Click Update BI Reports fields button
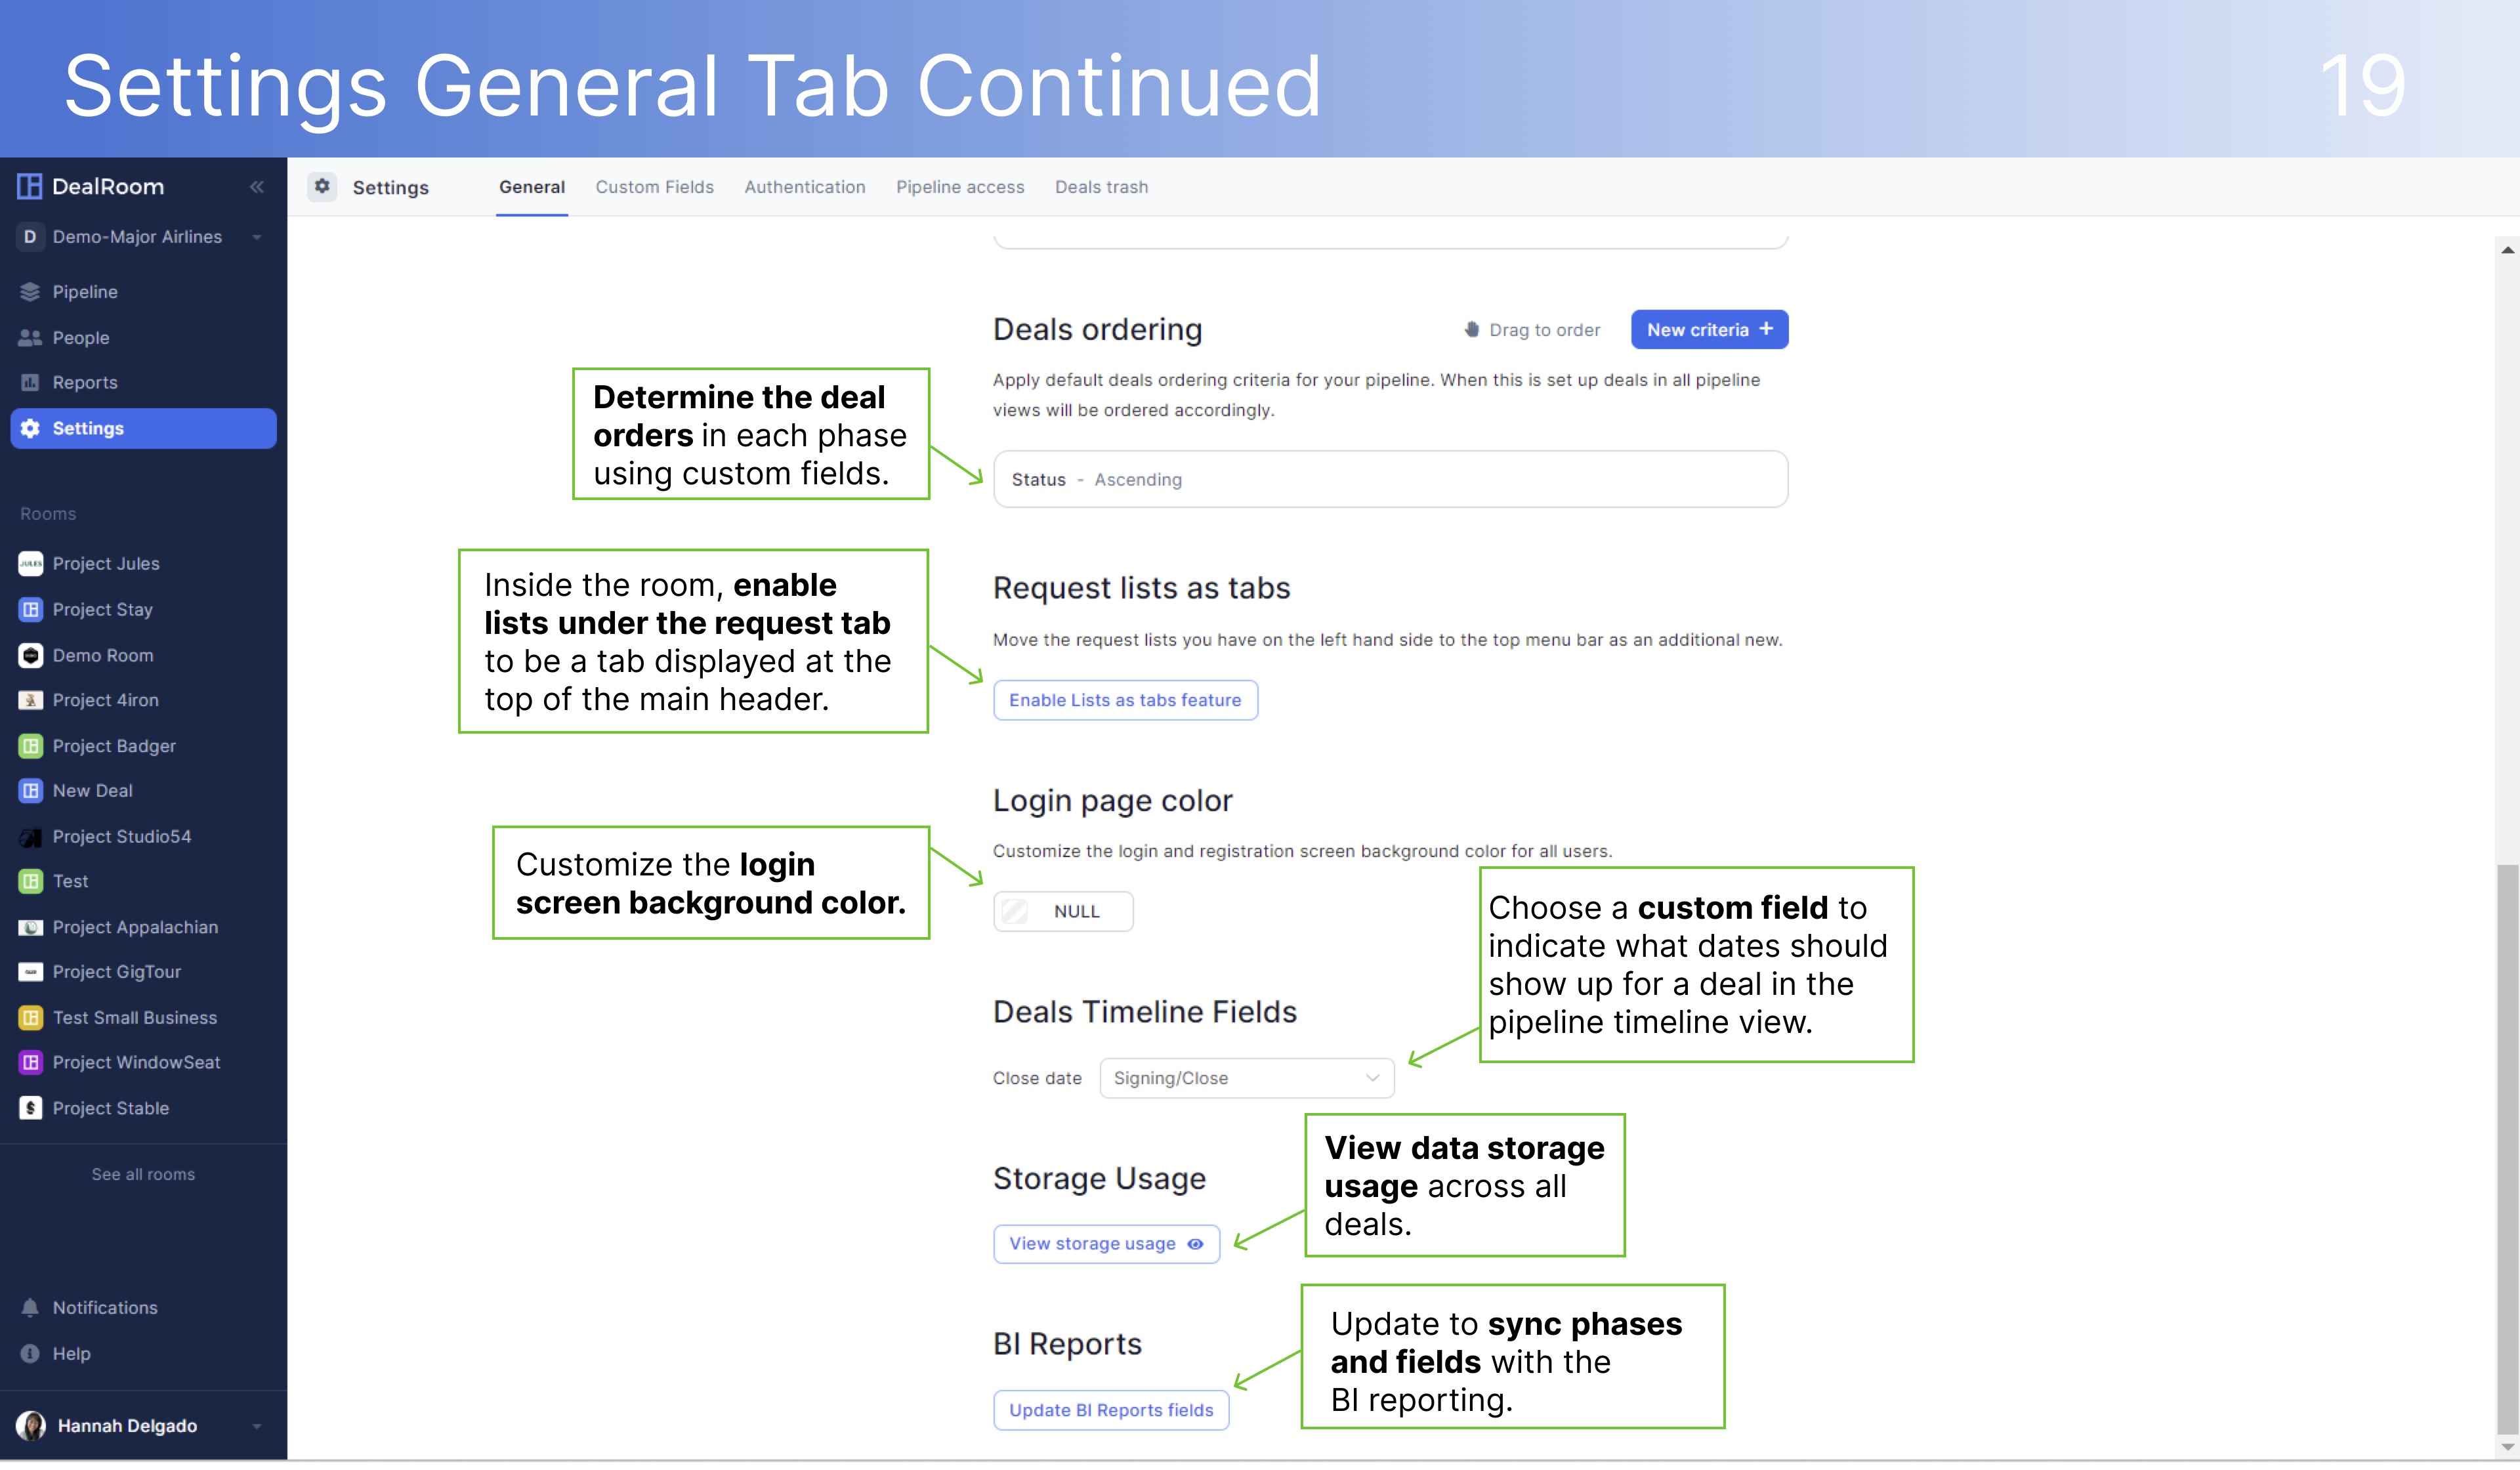 click(1110, 1411)
